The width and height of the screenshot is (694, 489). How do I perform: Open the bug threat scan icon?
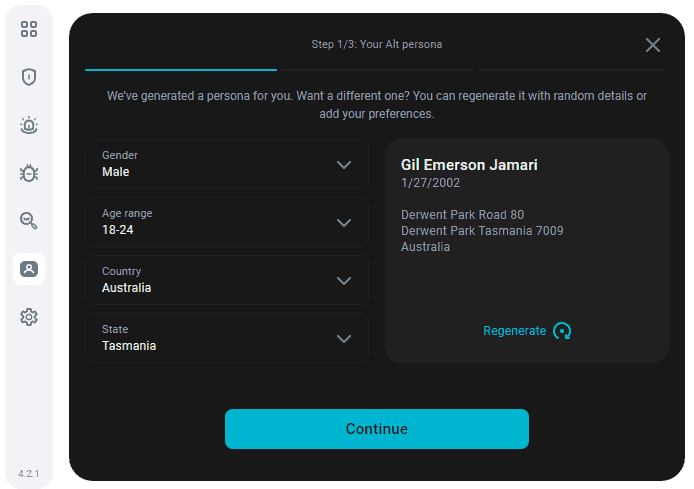[x=29, y=173]
